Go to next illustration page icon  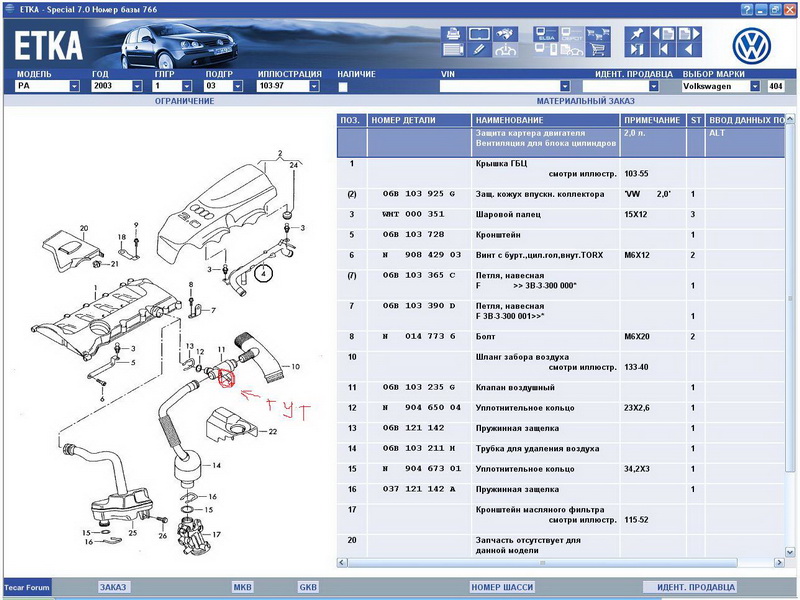pos(689,34)
